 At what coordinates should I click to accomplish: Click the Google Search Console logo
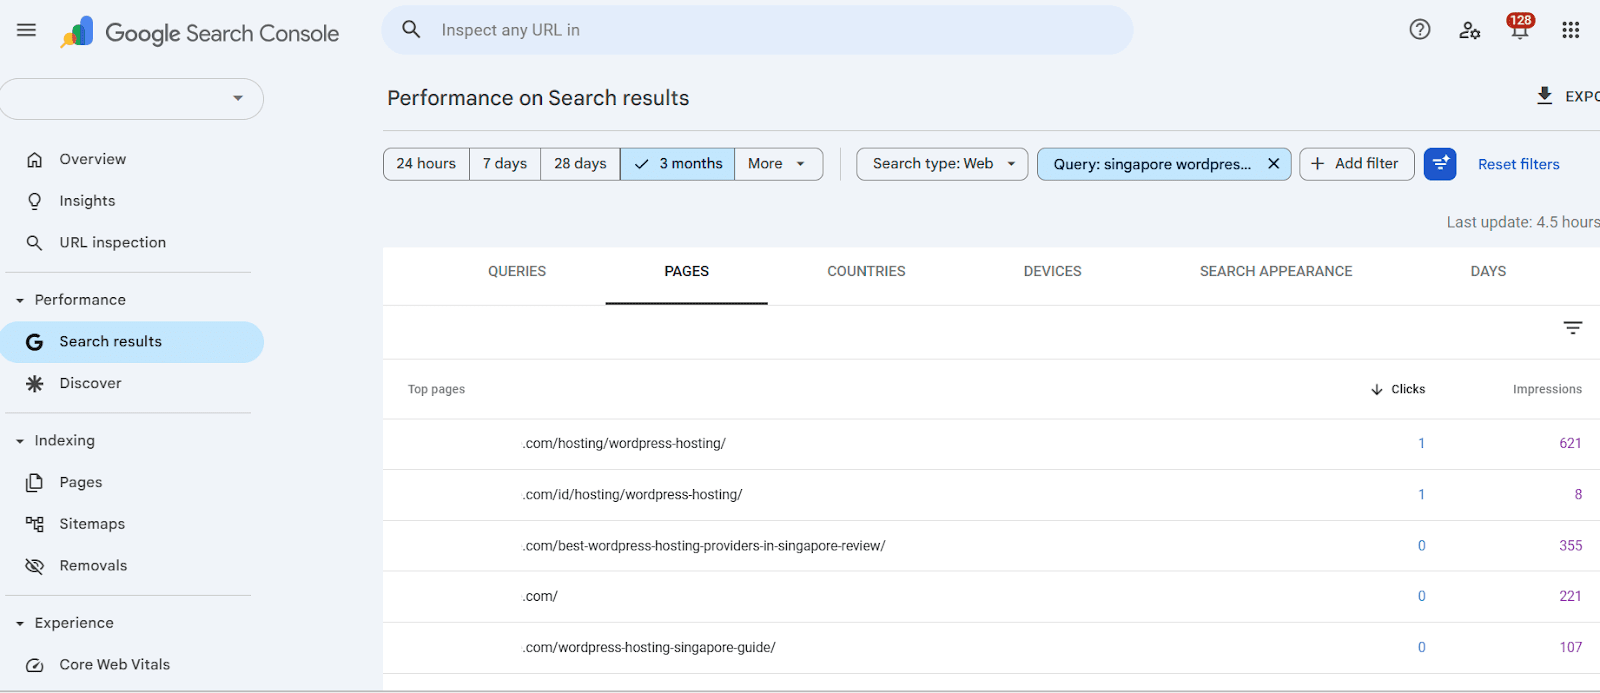[x=200, y=33]
